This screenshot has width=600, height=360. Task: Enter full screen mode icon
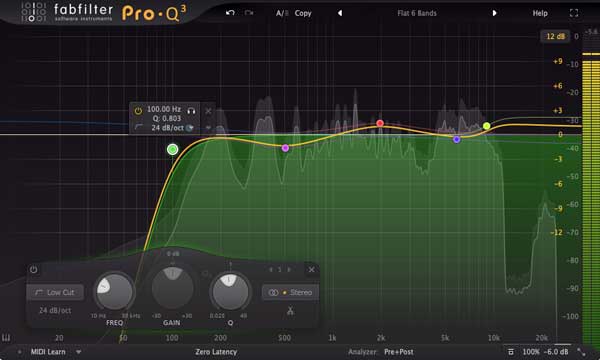click(574, 13)
